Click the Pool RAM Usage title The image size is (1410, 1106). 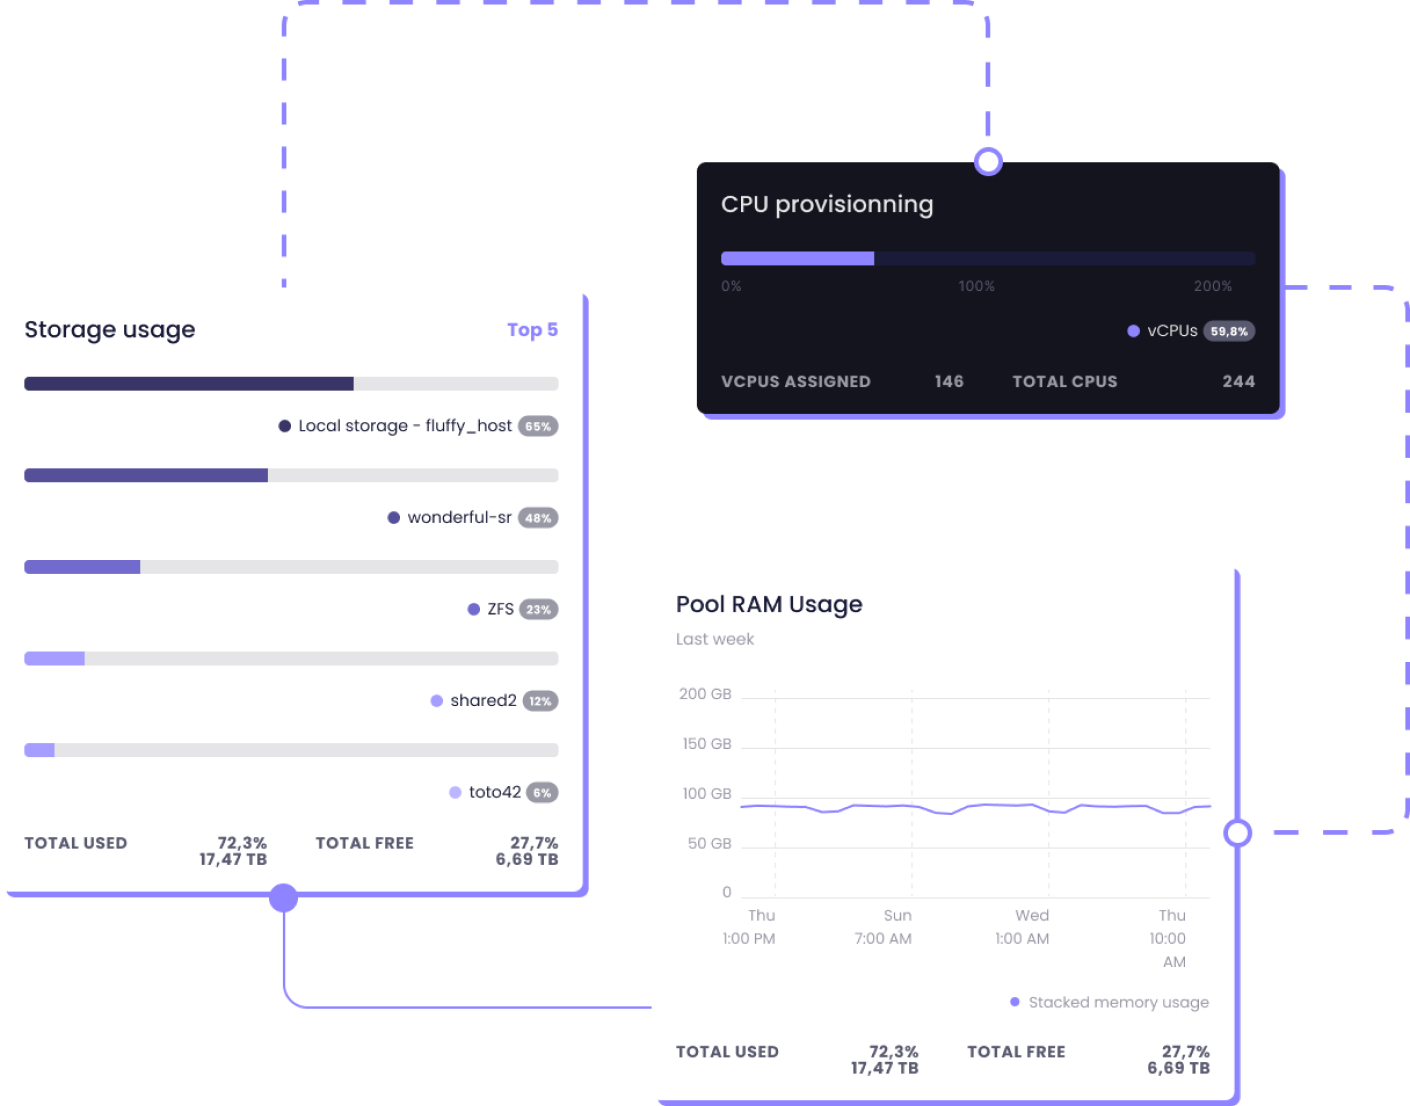(769, 604)
